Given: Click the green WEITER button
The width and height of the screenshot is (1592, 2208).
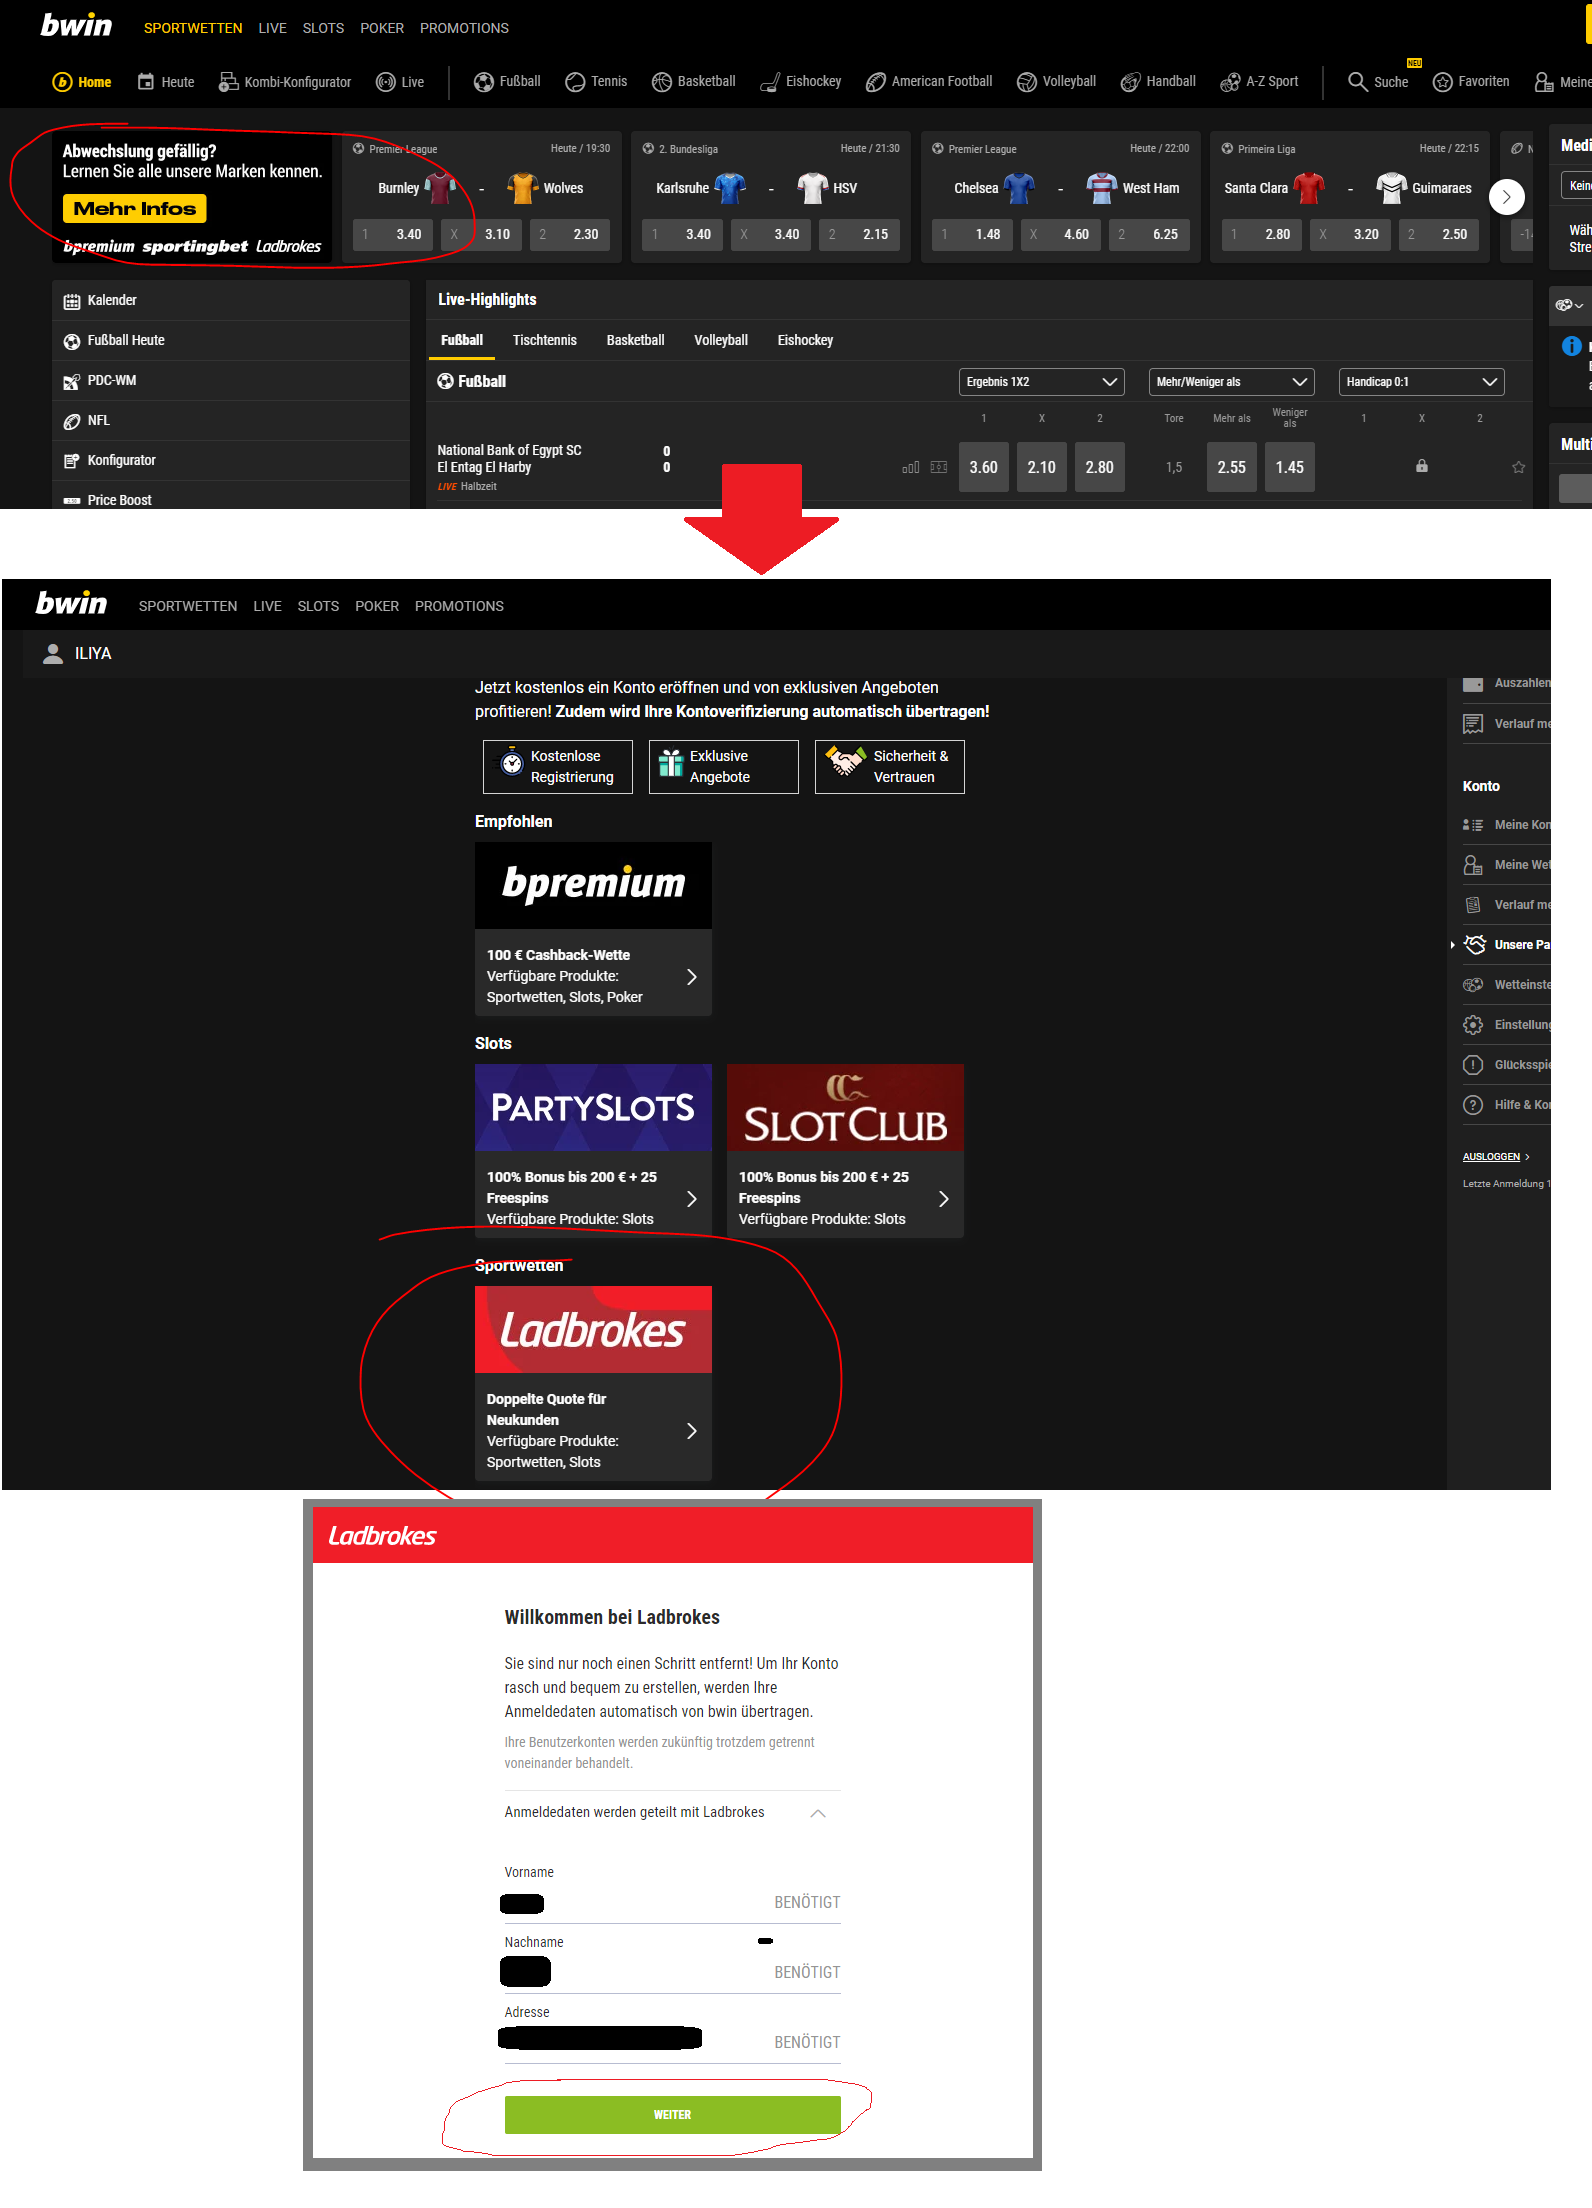Looking at the screenshot, I should pyautogui.click(x=673, y=2115).
